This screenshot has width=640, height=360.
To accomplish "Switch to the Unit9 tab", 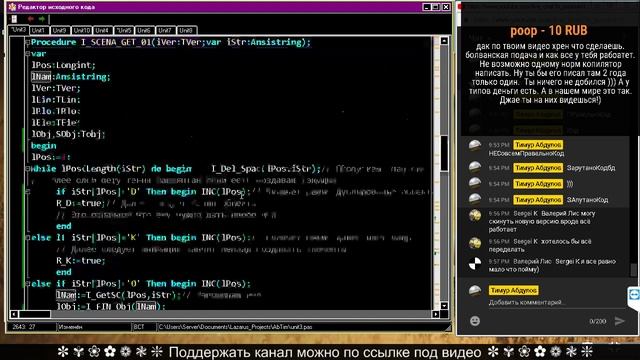I will (x=60, y=30).
